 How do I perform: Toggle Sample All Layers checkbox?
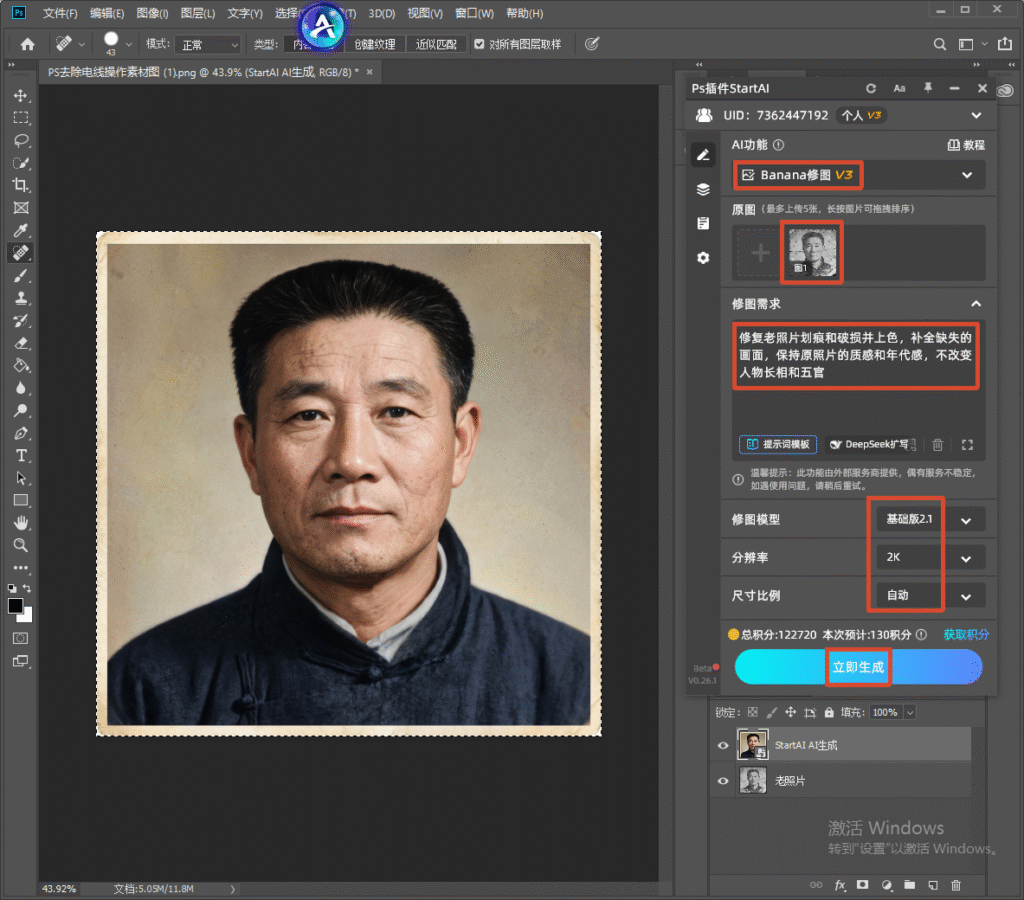click(479, 44)
